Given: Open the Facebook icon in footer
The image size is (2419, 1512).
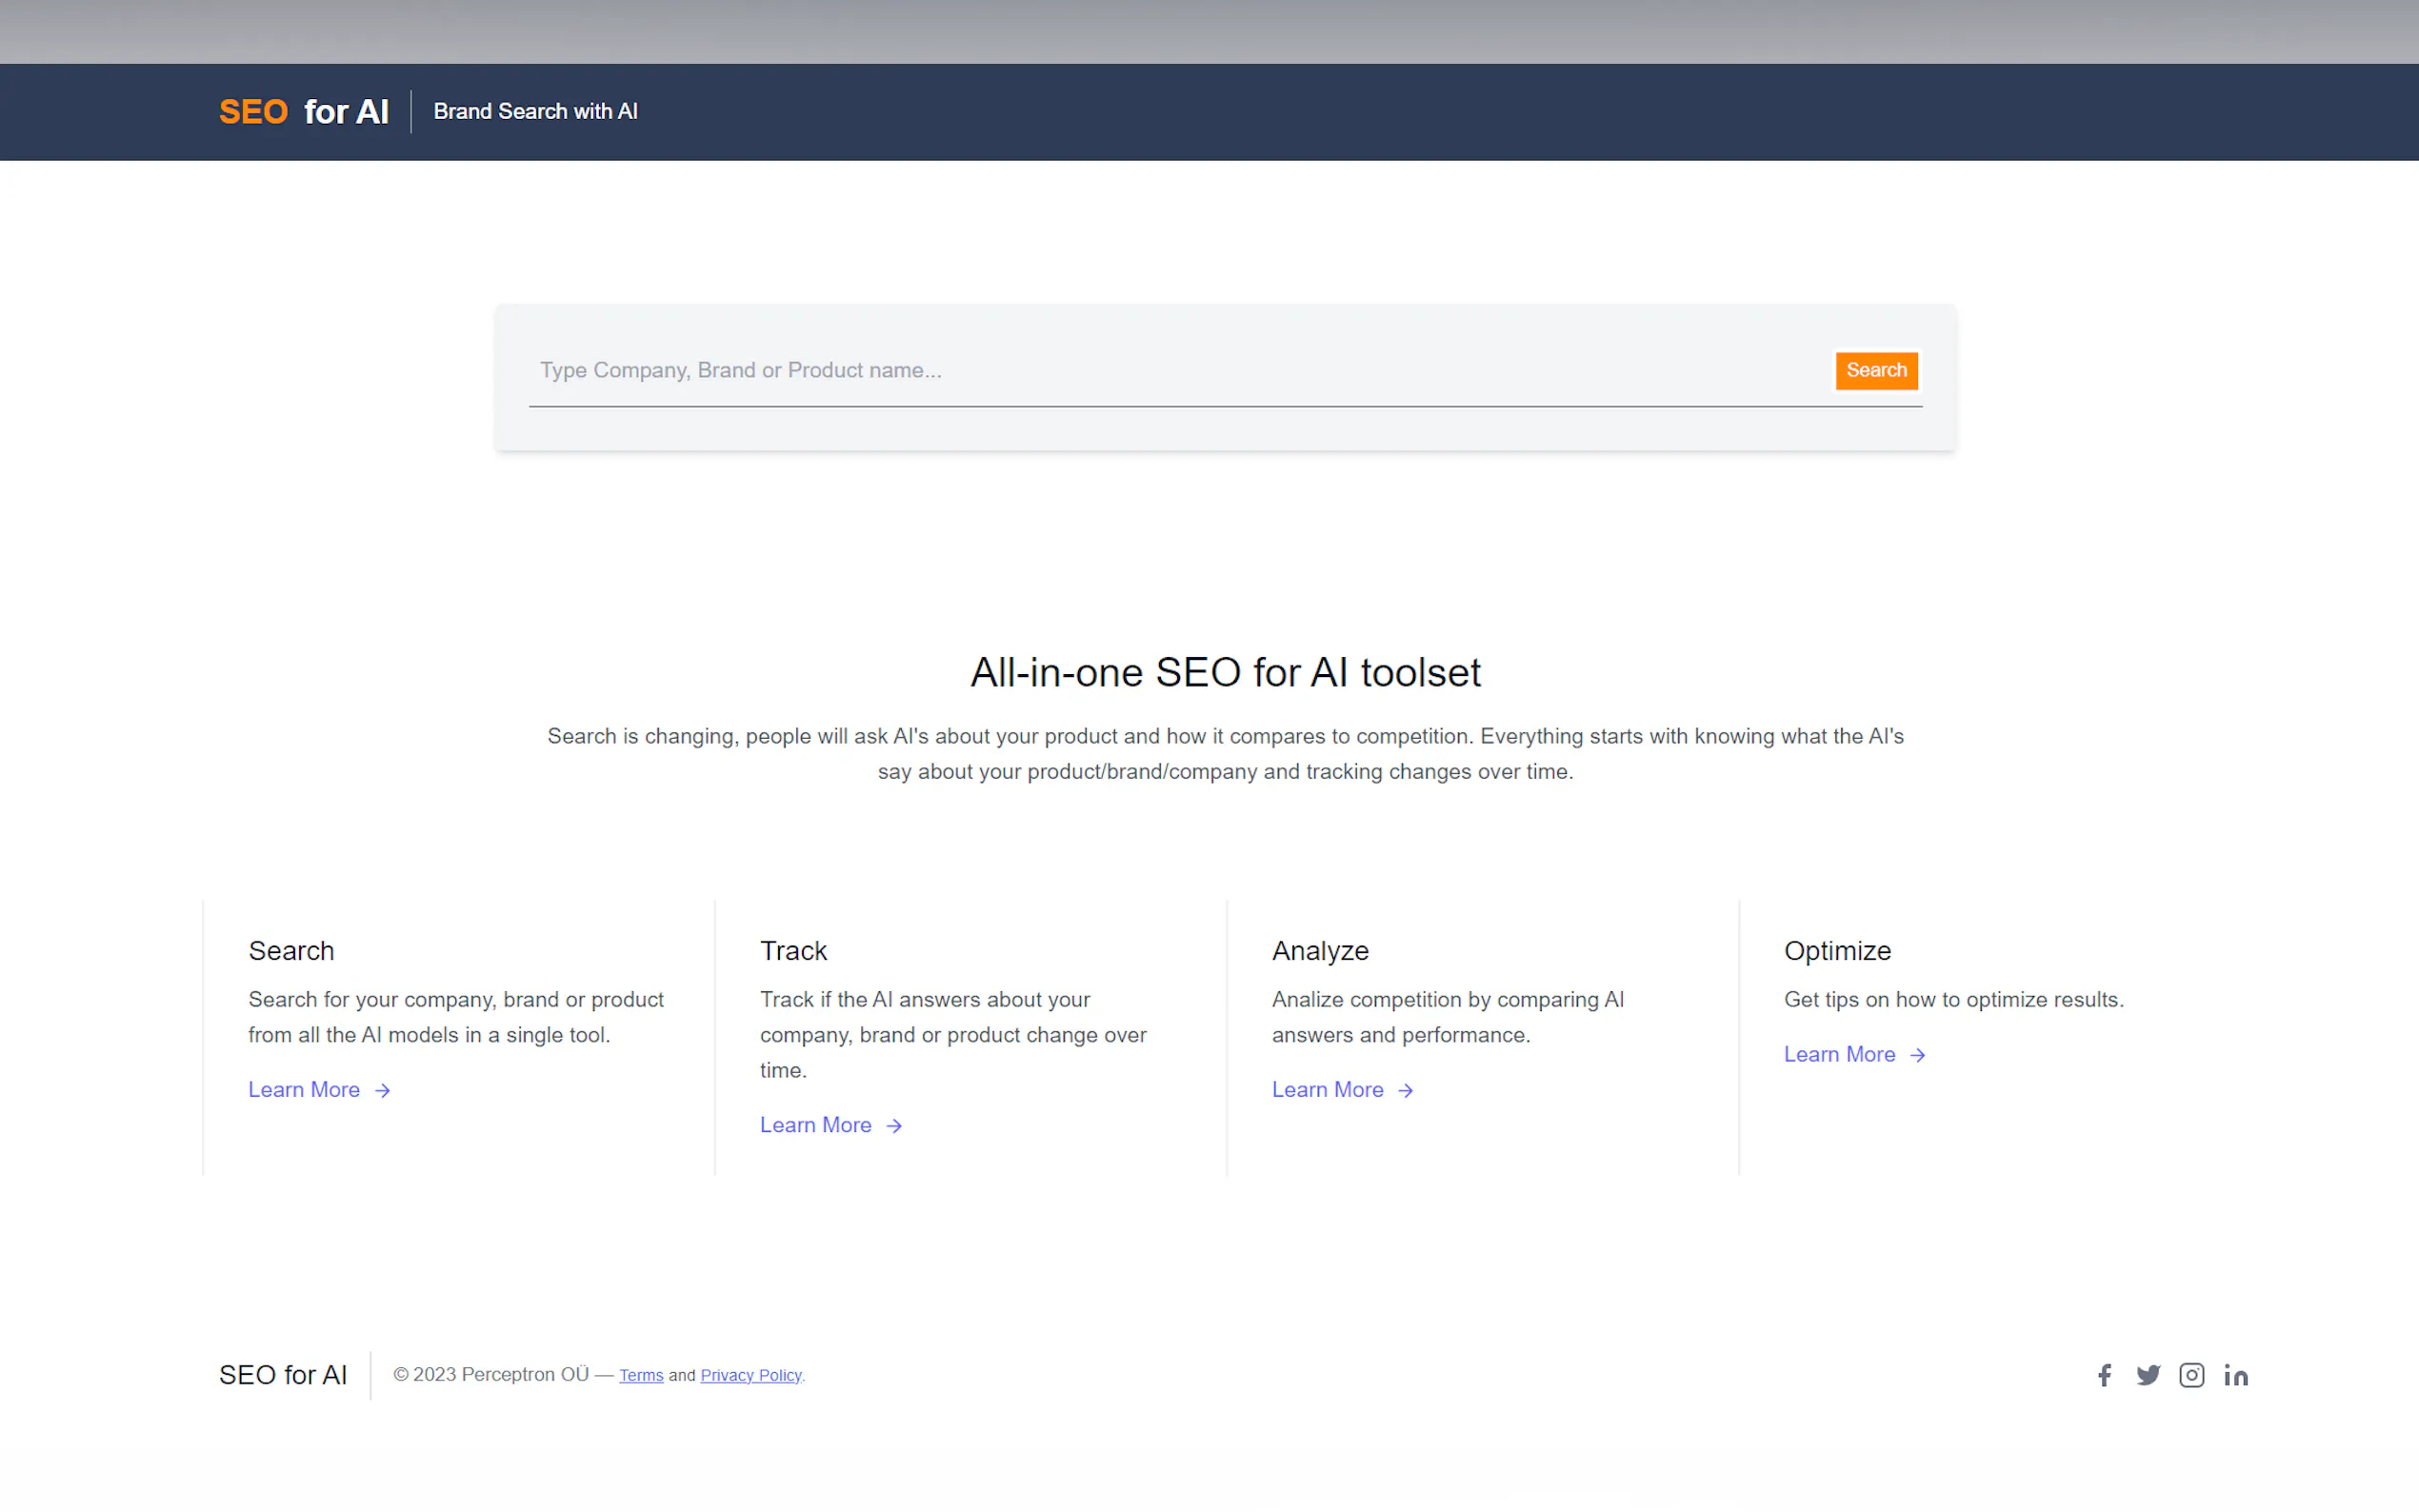Looking at the screenshot, I should pos(2104,1375).
